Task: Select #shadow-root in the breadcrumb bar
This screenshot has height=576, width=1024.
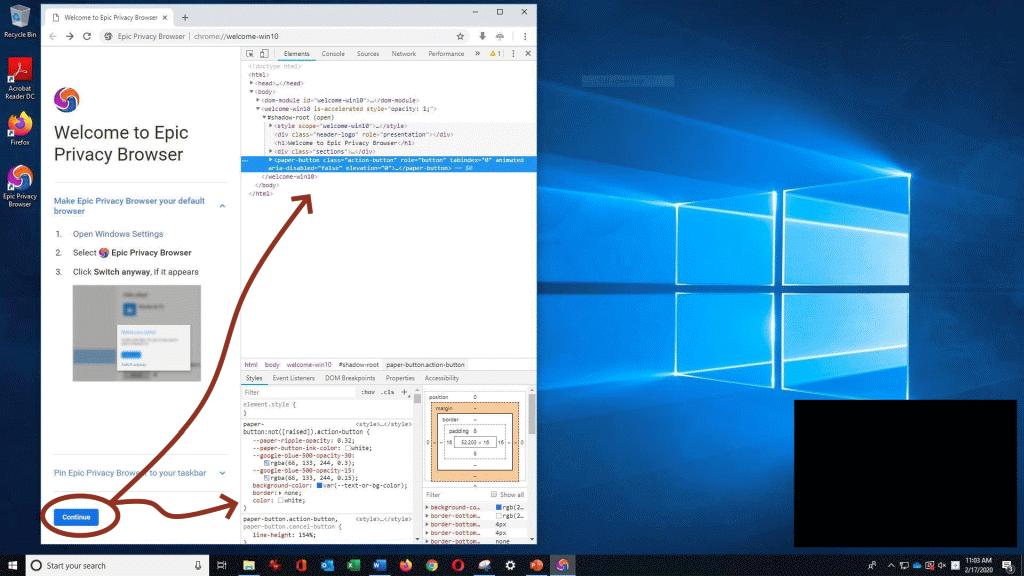Action: click(359, 365)
